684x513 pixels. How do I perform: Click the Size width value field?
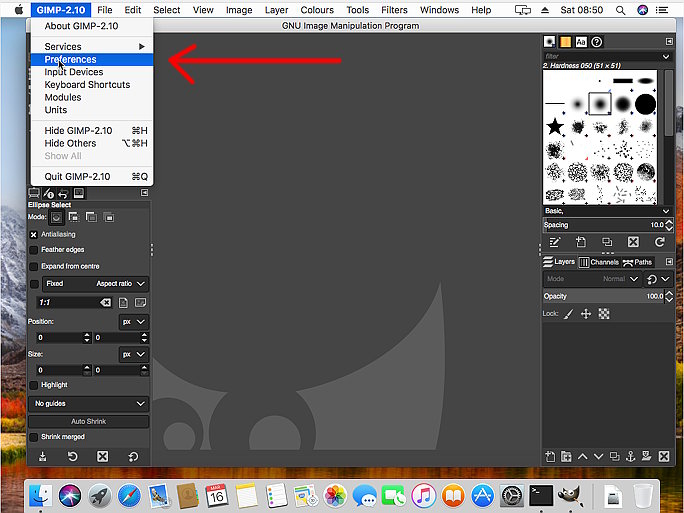(x=60, y=370)
